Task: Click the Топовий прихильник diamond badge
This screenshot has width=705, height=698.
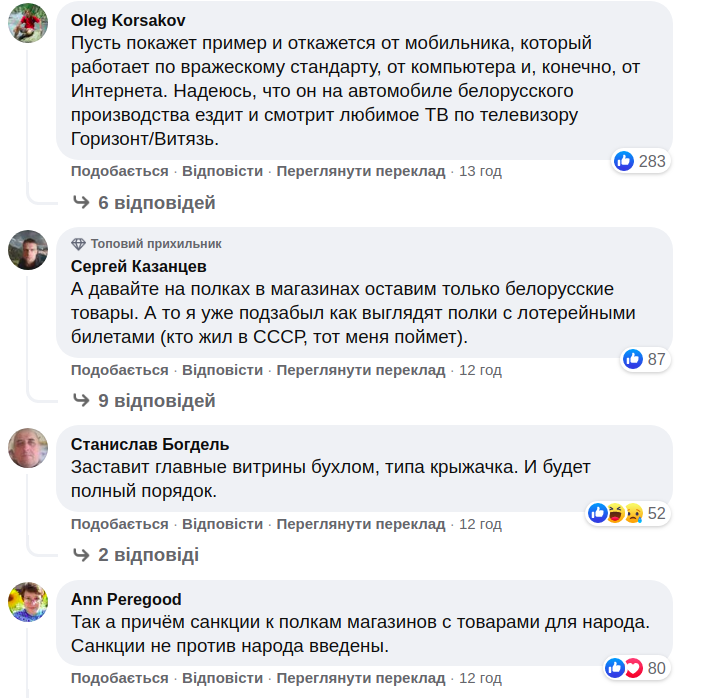Action: pyautogui.click(x=79, y=244)
